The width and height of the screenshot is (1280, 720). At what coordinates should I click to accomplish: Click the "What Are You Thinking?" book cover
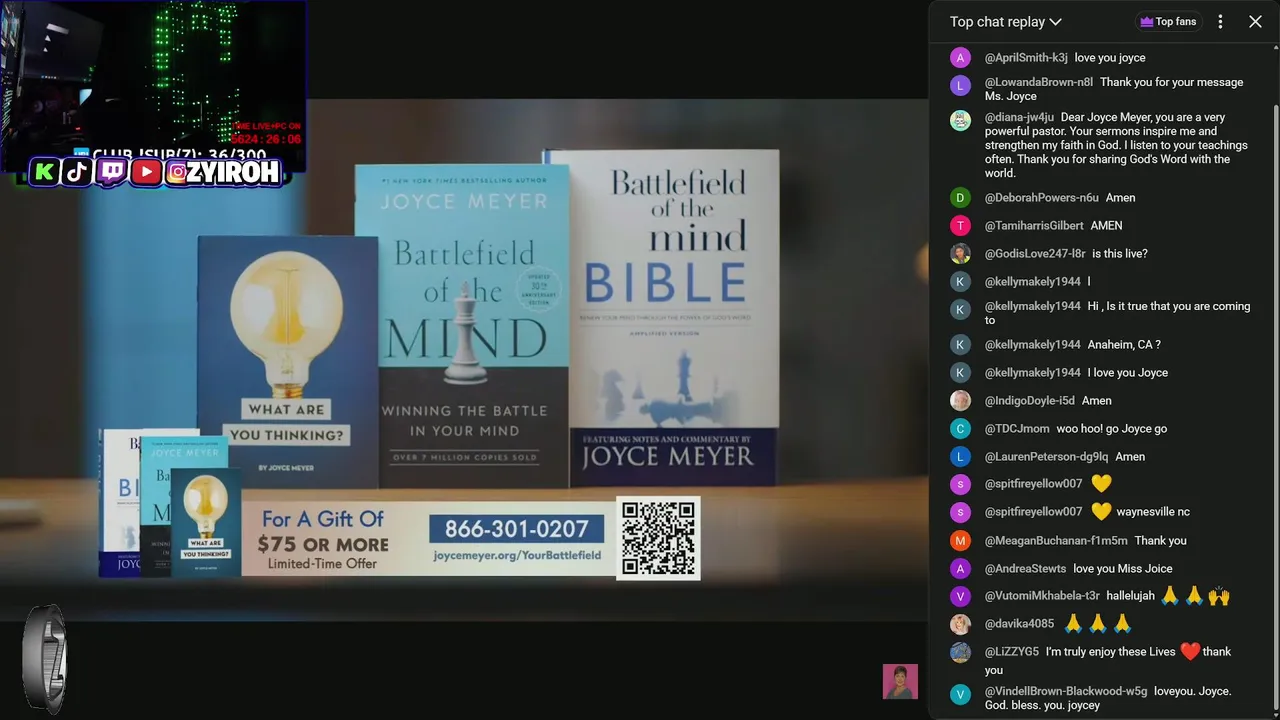tap(287, 360)
